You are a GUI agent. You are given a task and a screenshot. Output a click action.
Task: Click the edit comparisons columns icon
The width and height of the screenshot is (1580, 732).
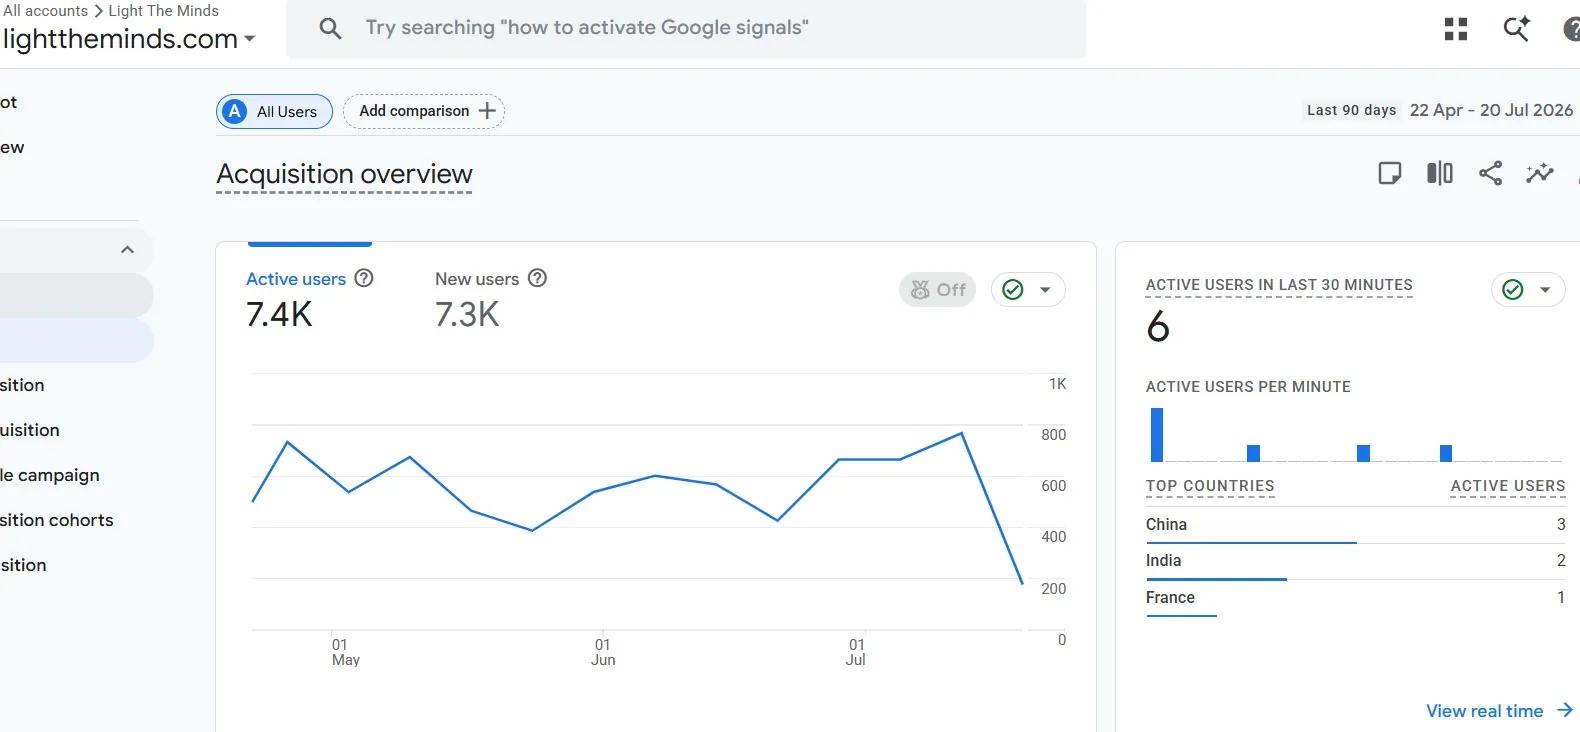[1440, 173]
